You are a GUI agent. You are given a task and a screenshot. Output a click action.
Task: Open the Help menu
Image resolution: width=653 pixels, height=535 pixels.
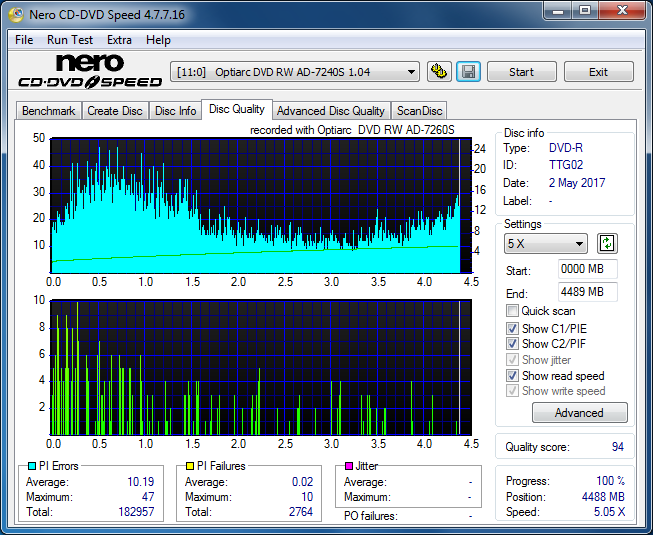coord(158,40)
